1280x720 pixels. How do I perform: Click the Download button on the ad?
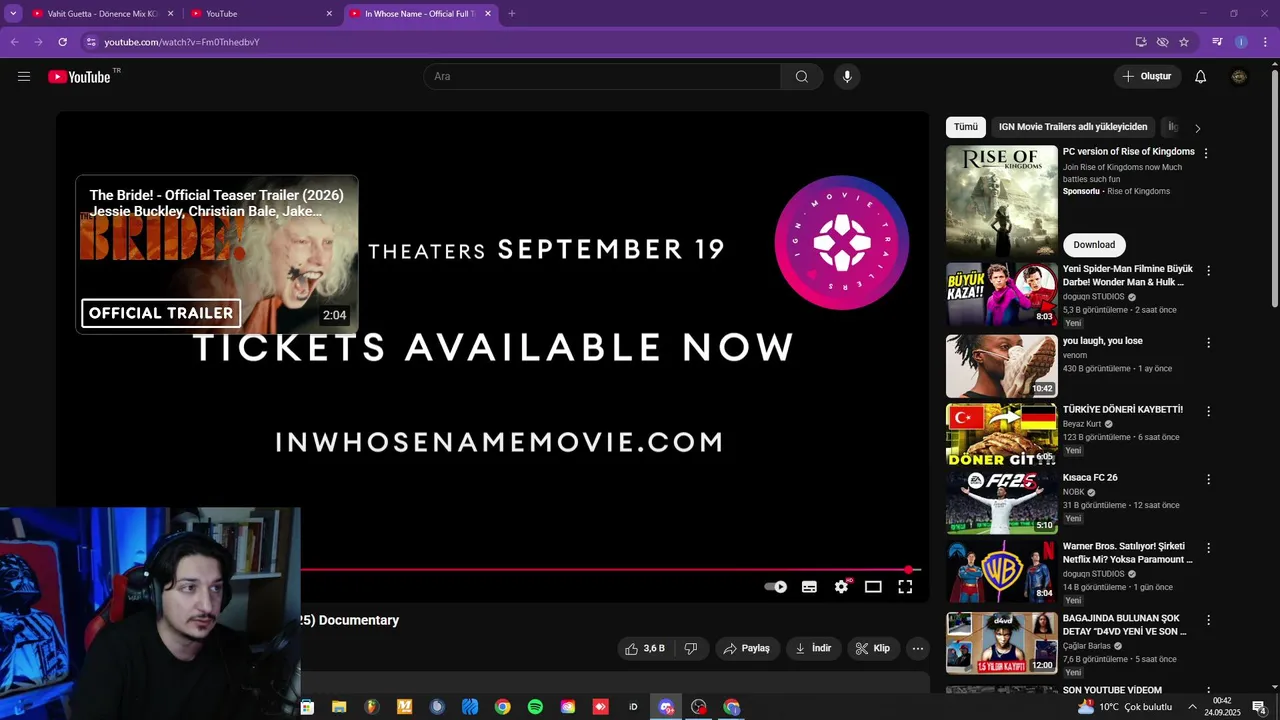[x=1094, y=245]
